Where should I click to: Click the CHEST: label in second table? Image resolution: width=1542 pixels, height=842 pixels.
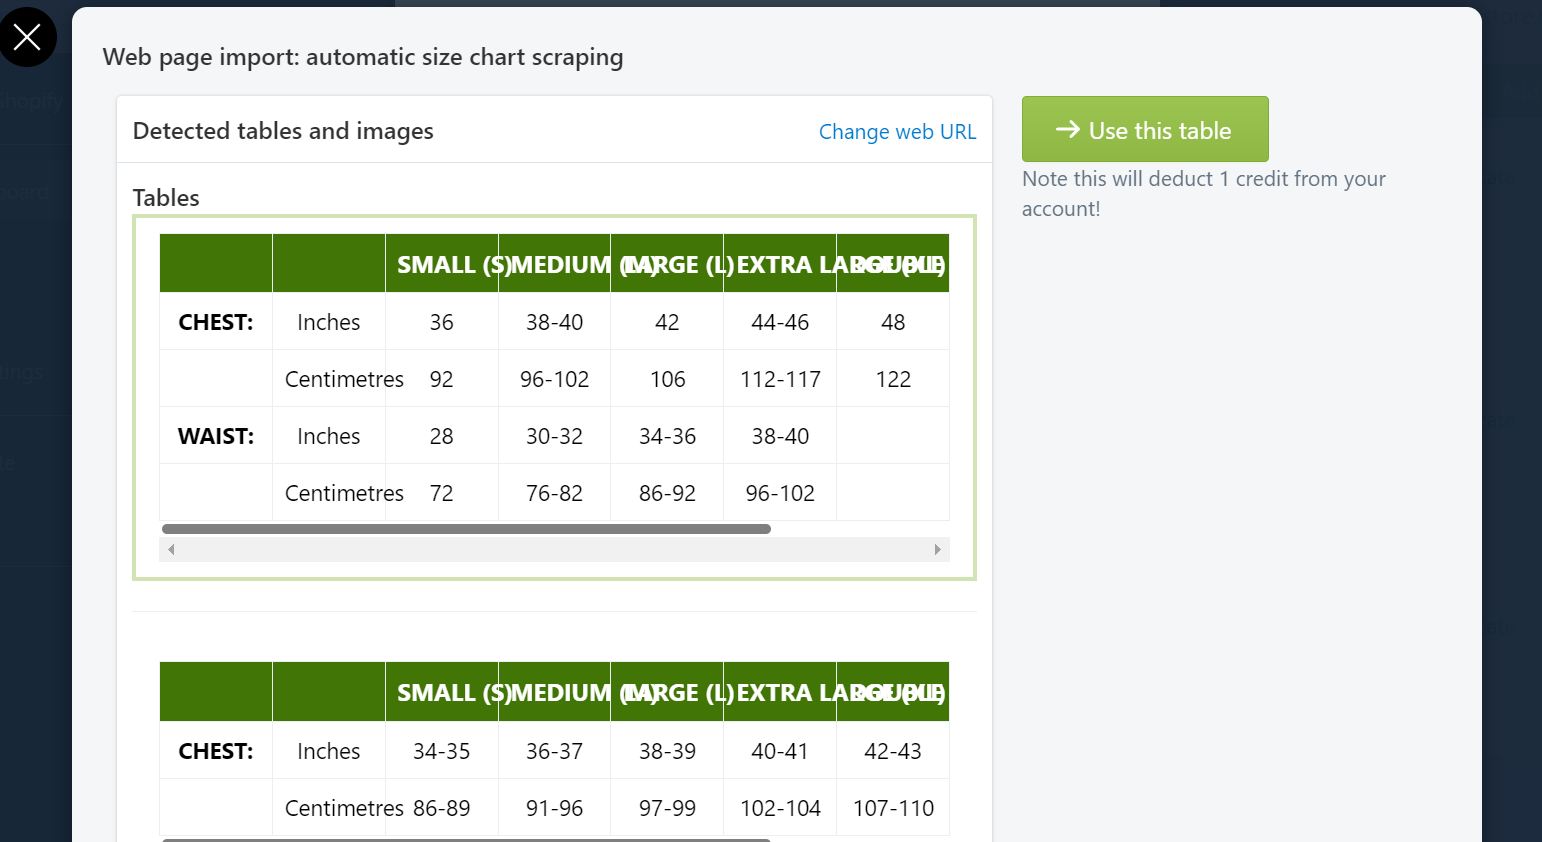click(x=216, y=751)
